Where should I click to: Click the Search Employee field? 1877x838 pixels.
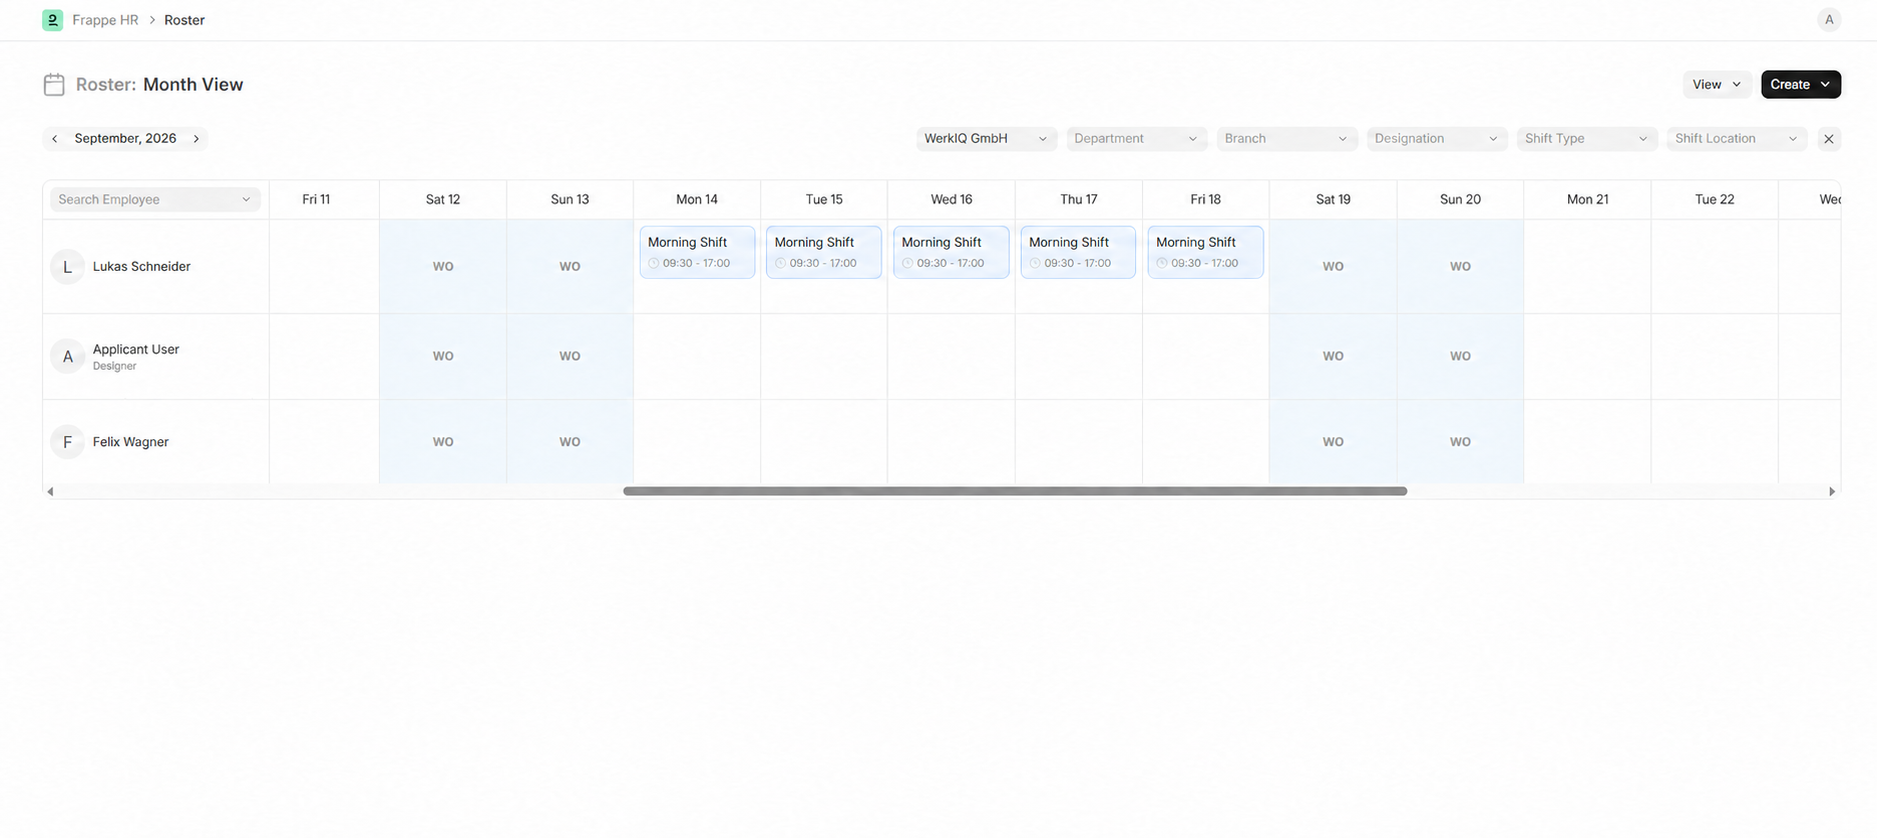pyautogui.click(x=155, y=200)
